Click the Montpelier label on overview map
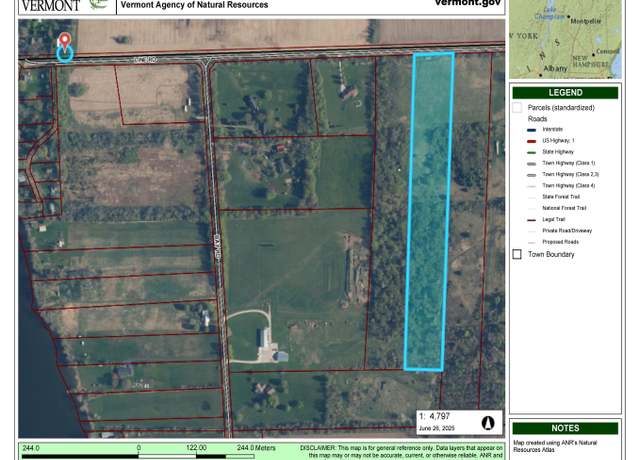Image resolution: width=640 pixels, height=460 pixels. [586, 21]
